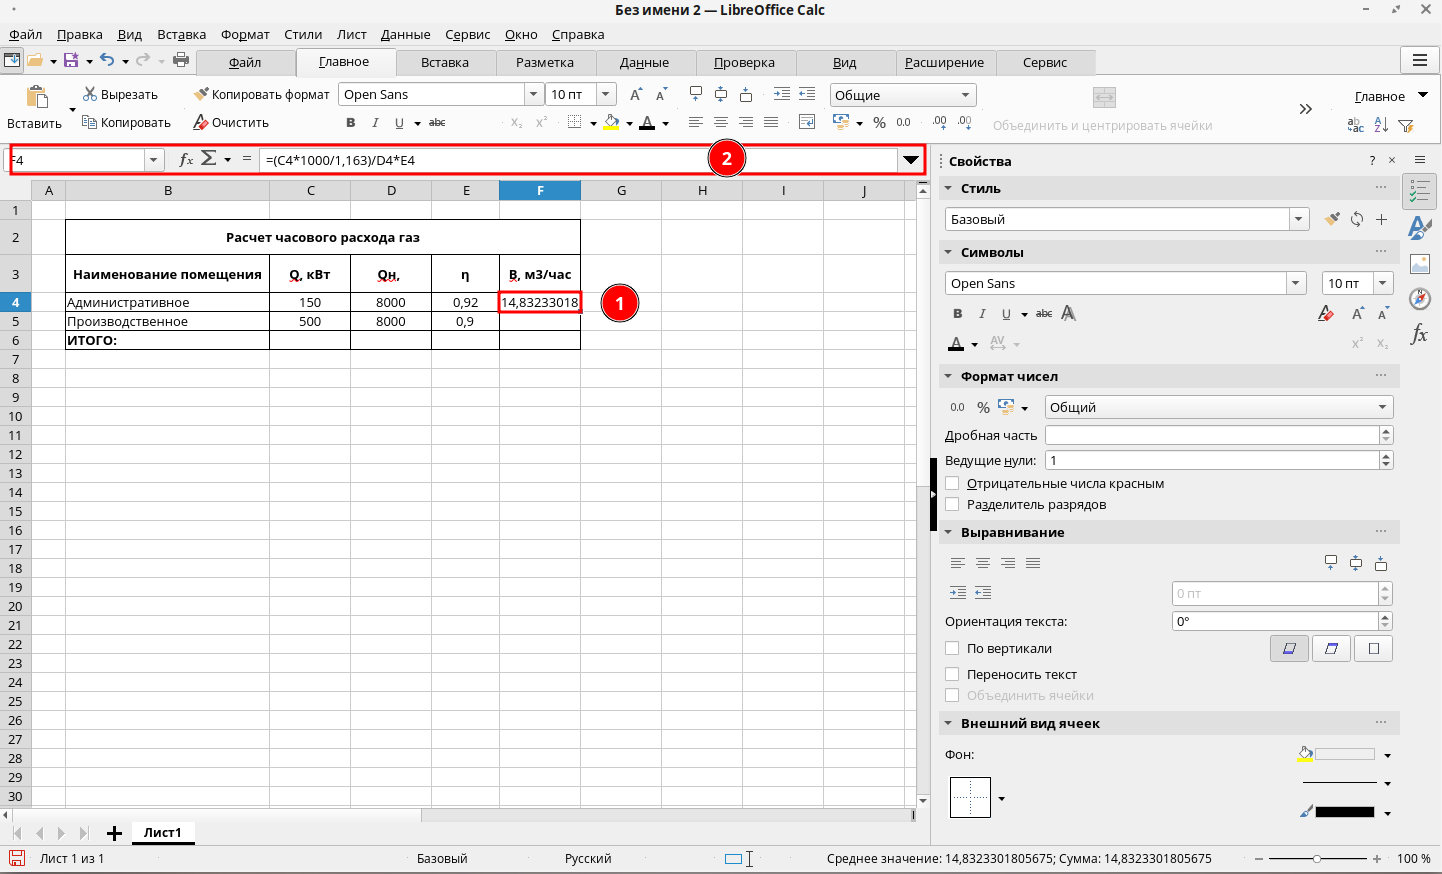Open the Данные menu in the menu bar
Screen dimensions: 1442x874
405,34
